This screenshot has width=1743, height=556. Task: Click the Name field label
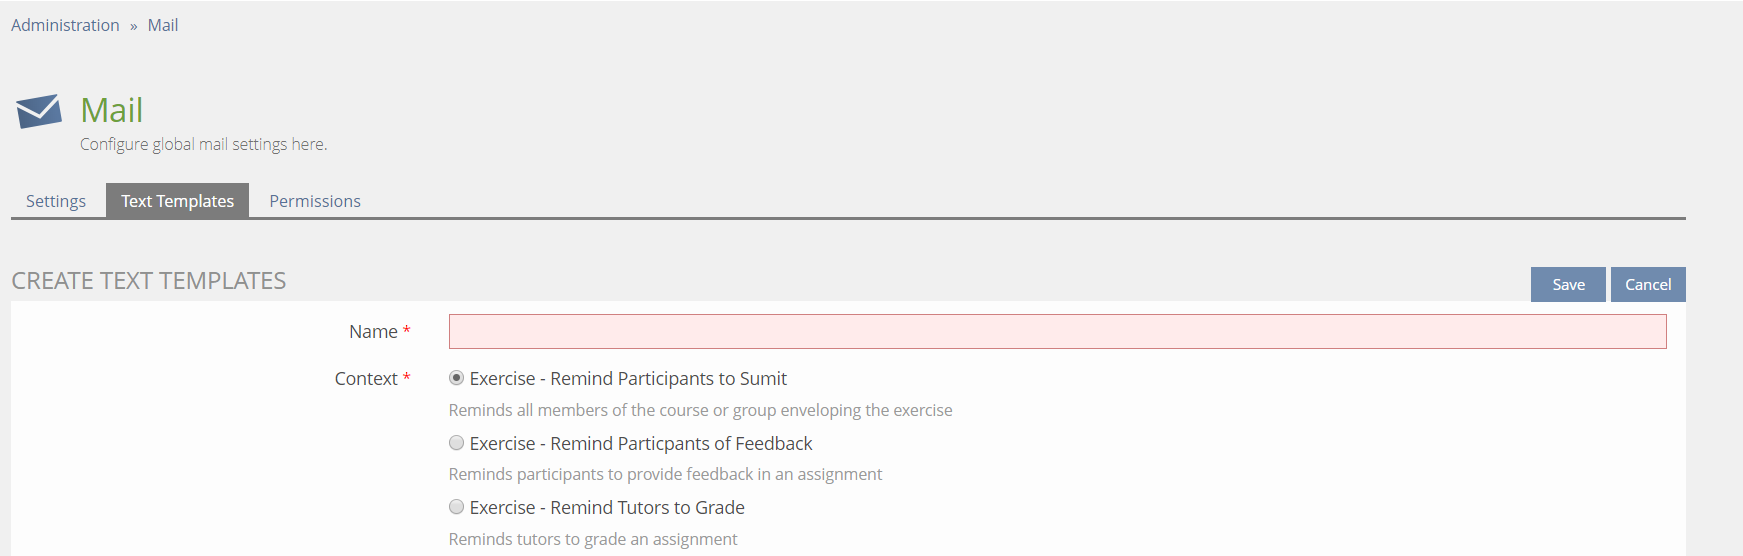(x=373, y=332)
